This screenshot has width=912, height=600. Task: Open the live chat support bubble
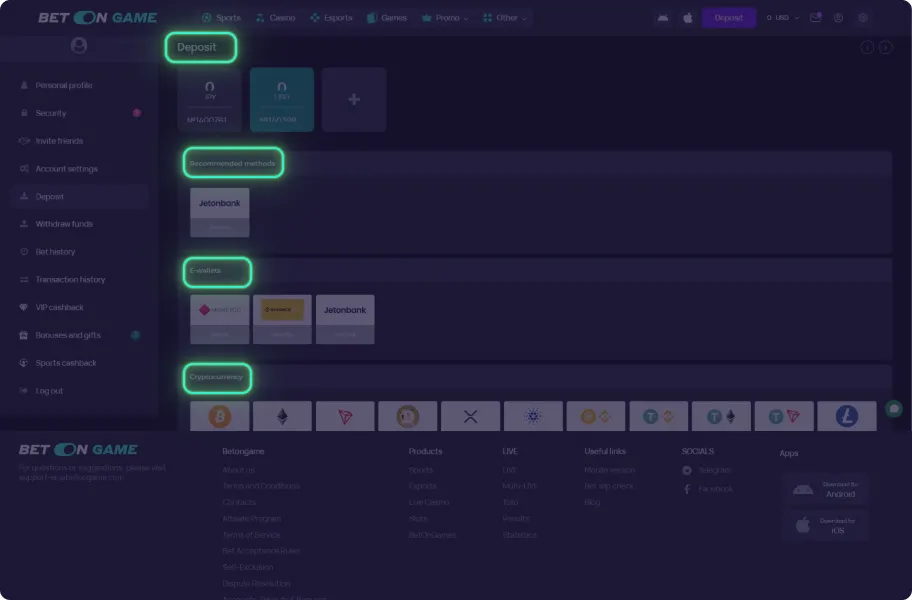(894, 409)
